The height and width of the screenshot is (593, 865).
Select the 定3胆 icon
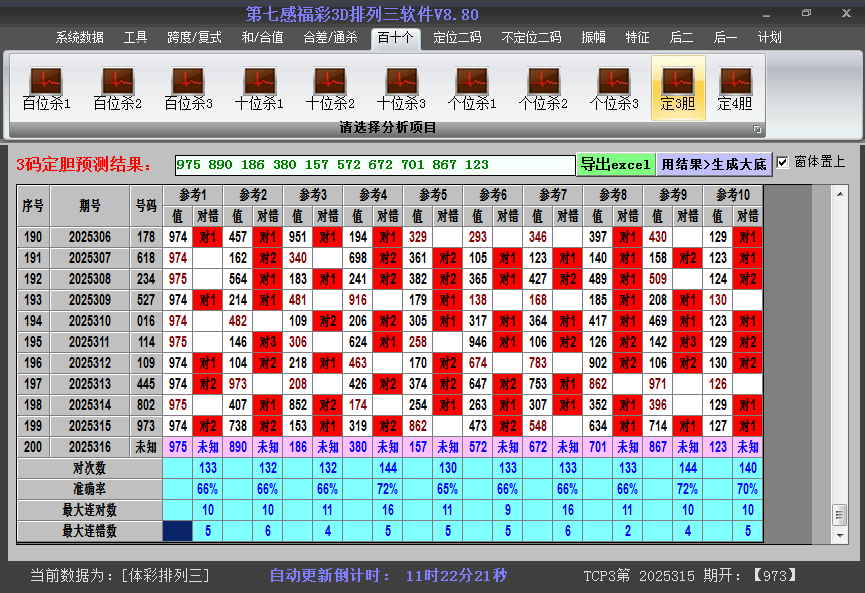click(678, 87)
